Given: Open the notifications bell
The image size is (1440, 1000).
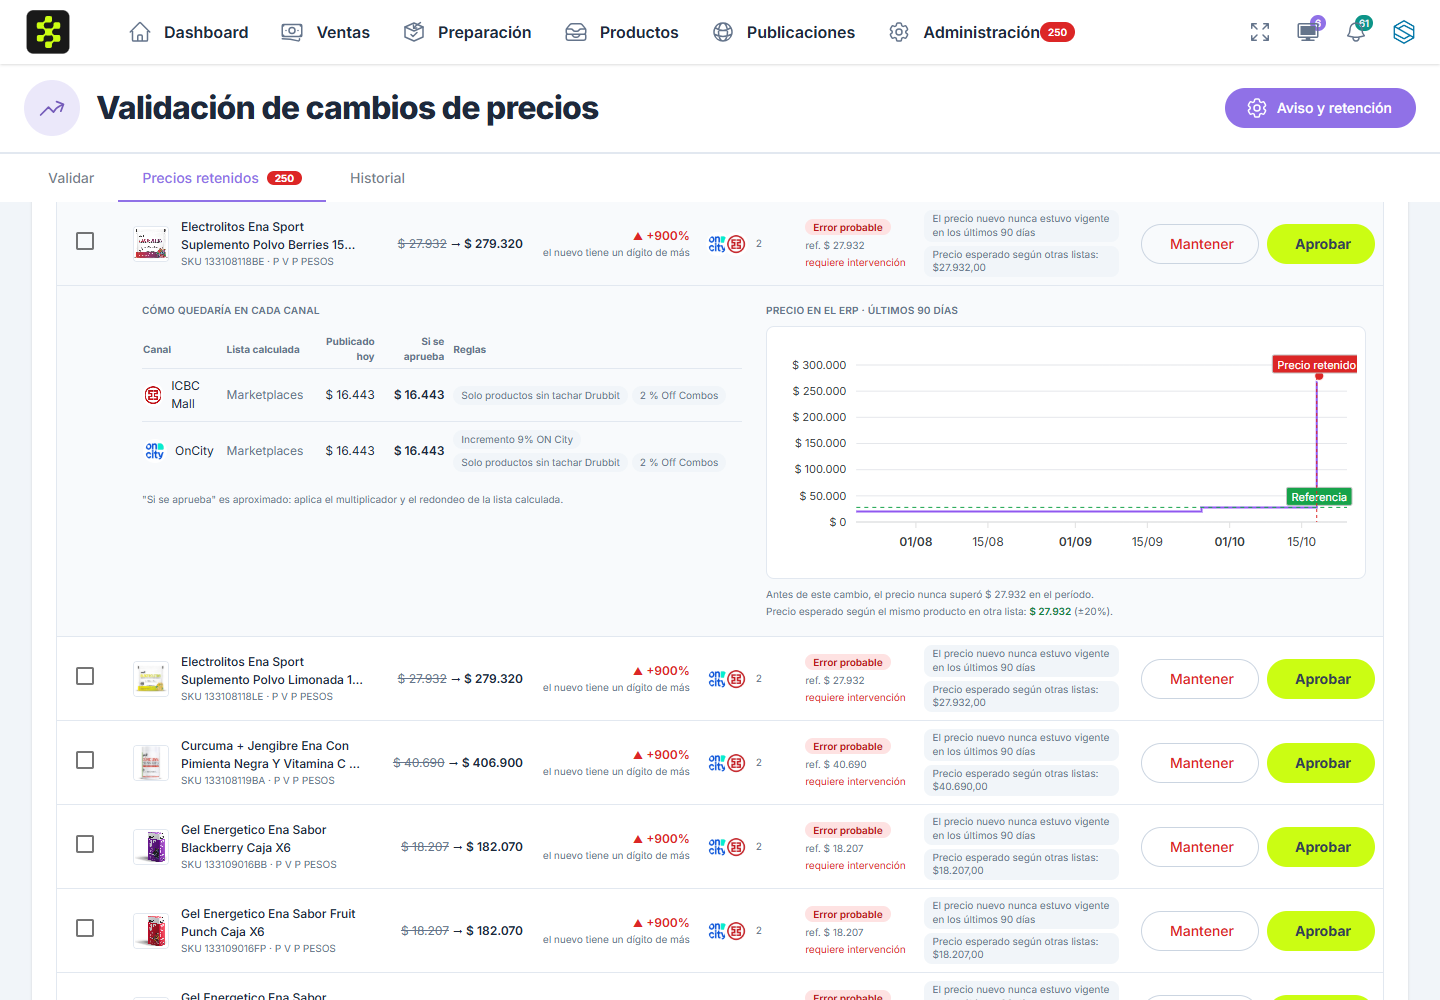Looking at the screenshot, I should coord(1356,32).
